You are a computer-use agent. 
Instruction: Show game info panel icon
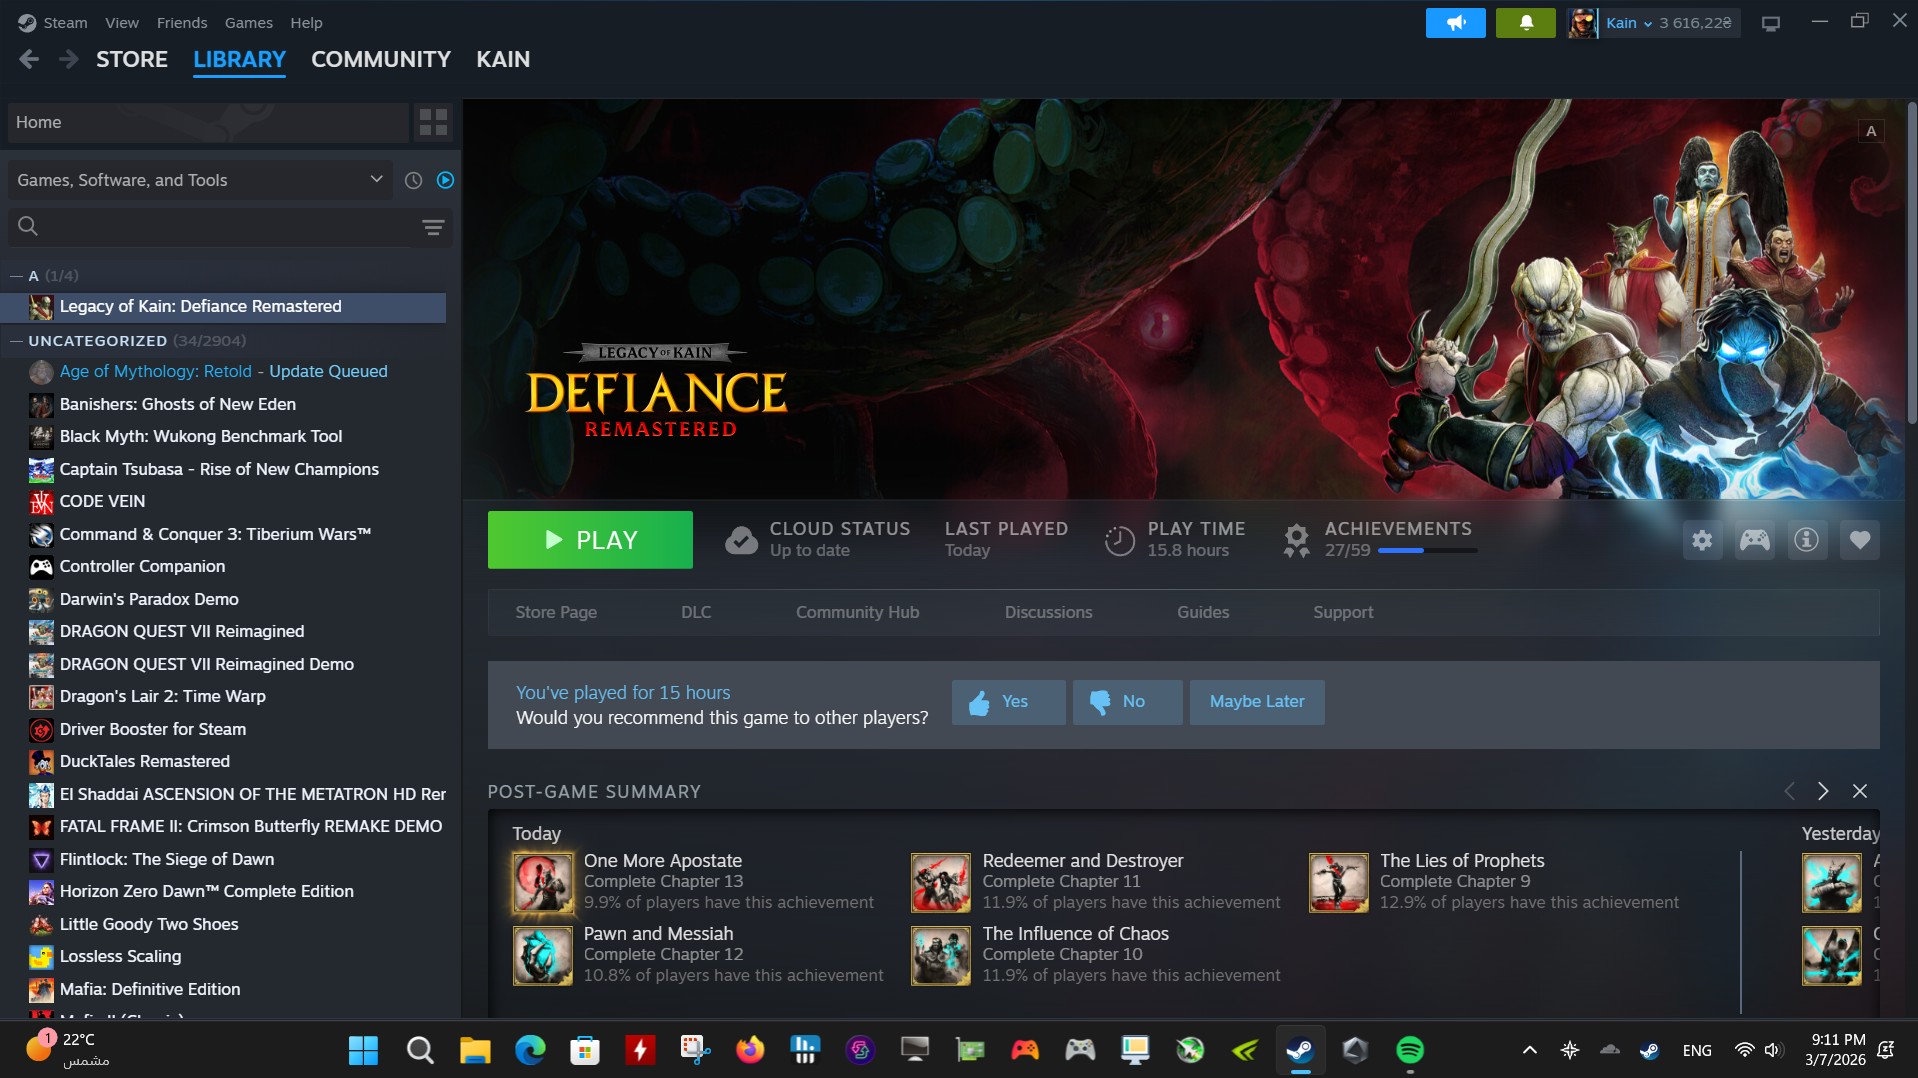1806,540
